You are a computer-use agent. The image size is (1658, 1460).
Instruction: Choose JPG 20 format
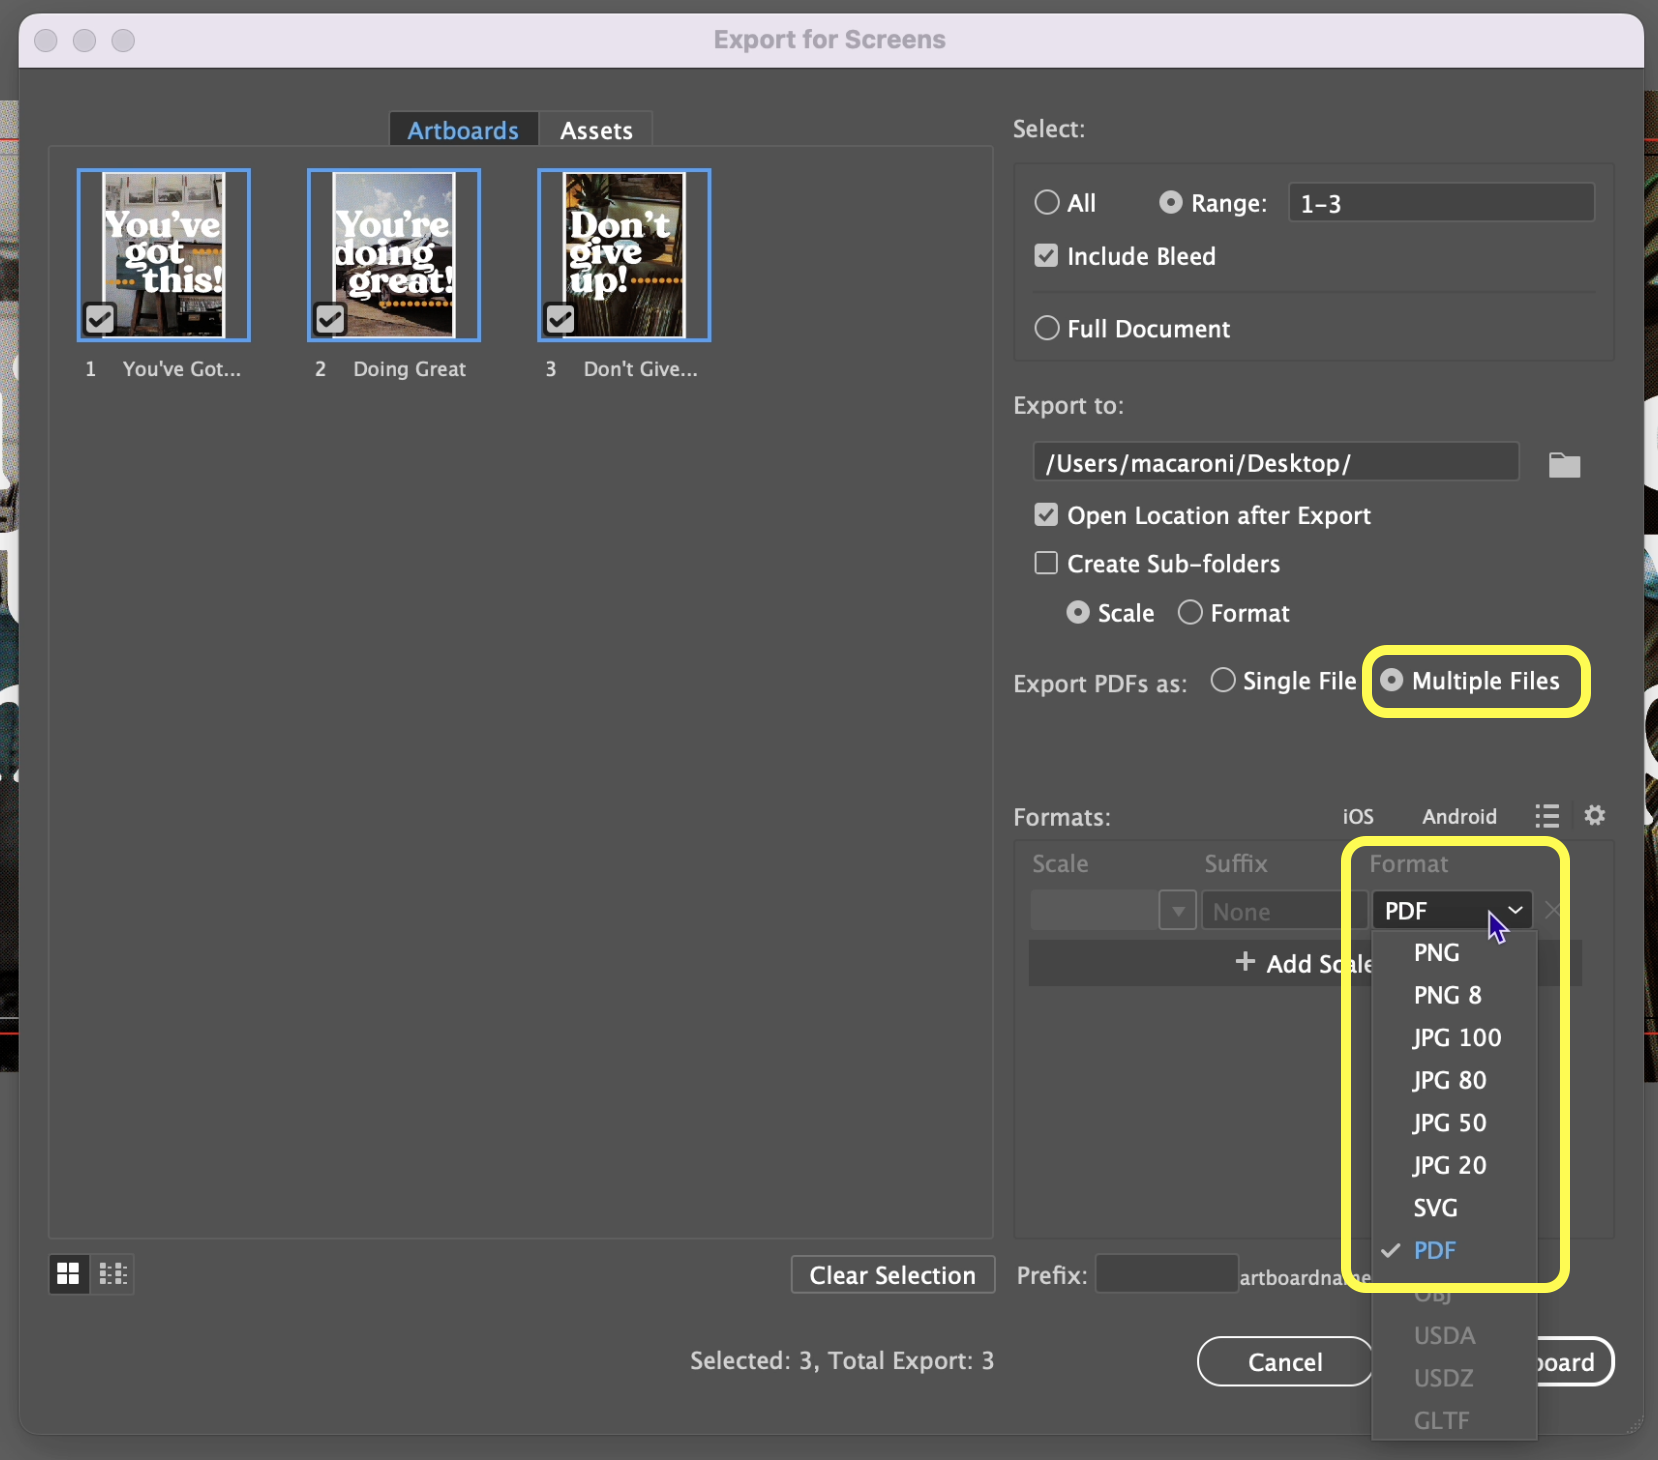coord(1449,1165)
